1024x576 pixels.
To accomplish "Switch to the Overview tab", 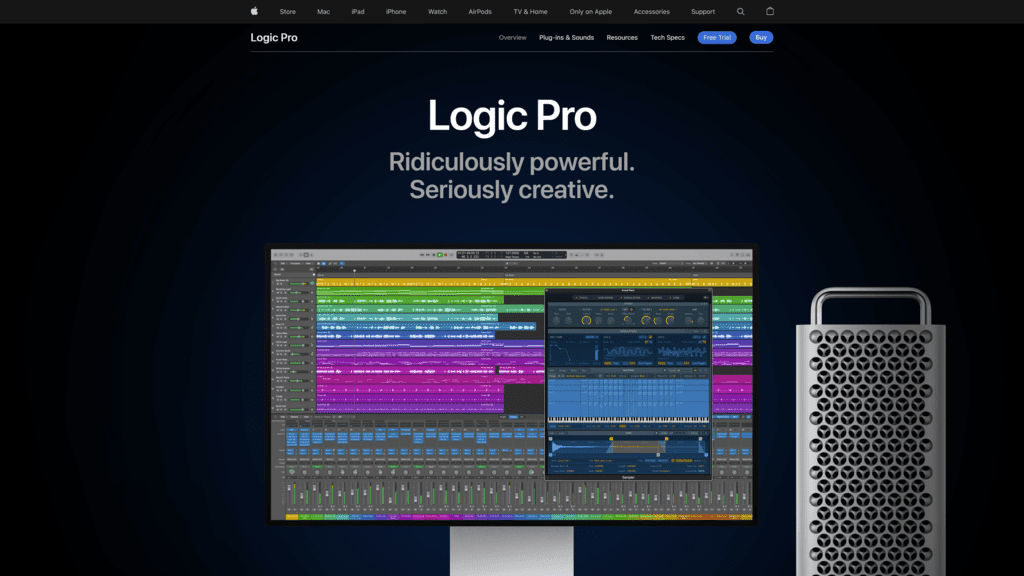I will [x=513, y=38].
